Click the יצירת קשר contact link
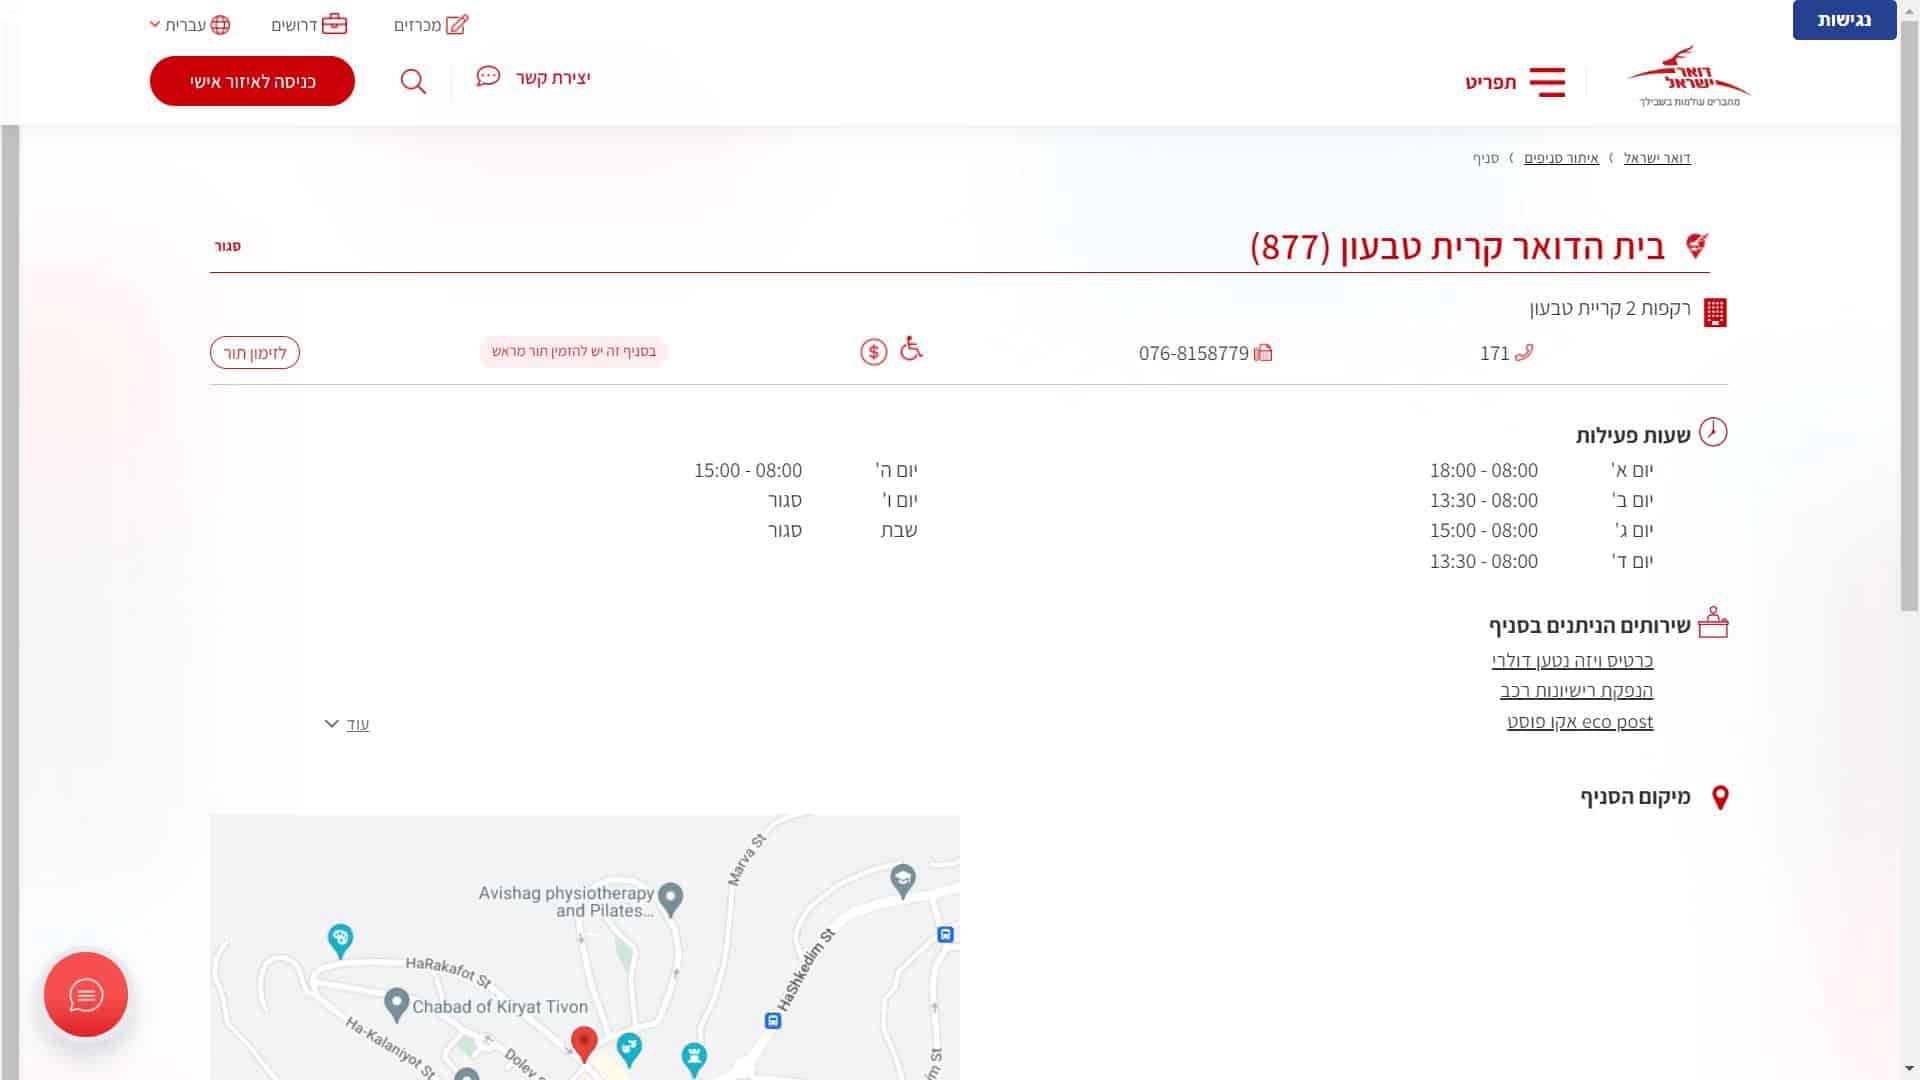The width and height of the screenshot is (1920, 1080). pyautogui.click(x=553, y=78)
